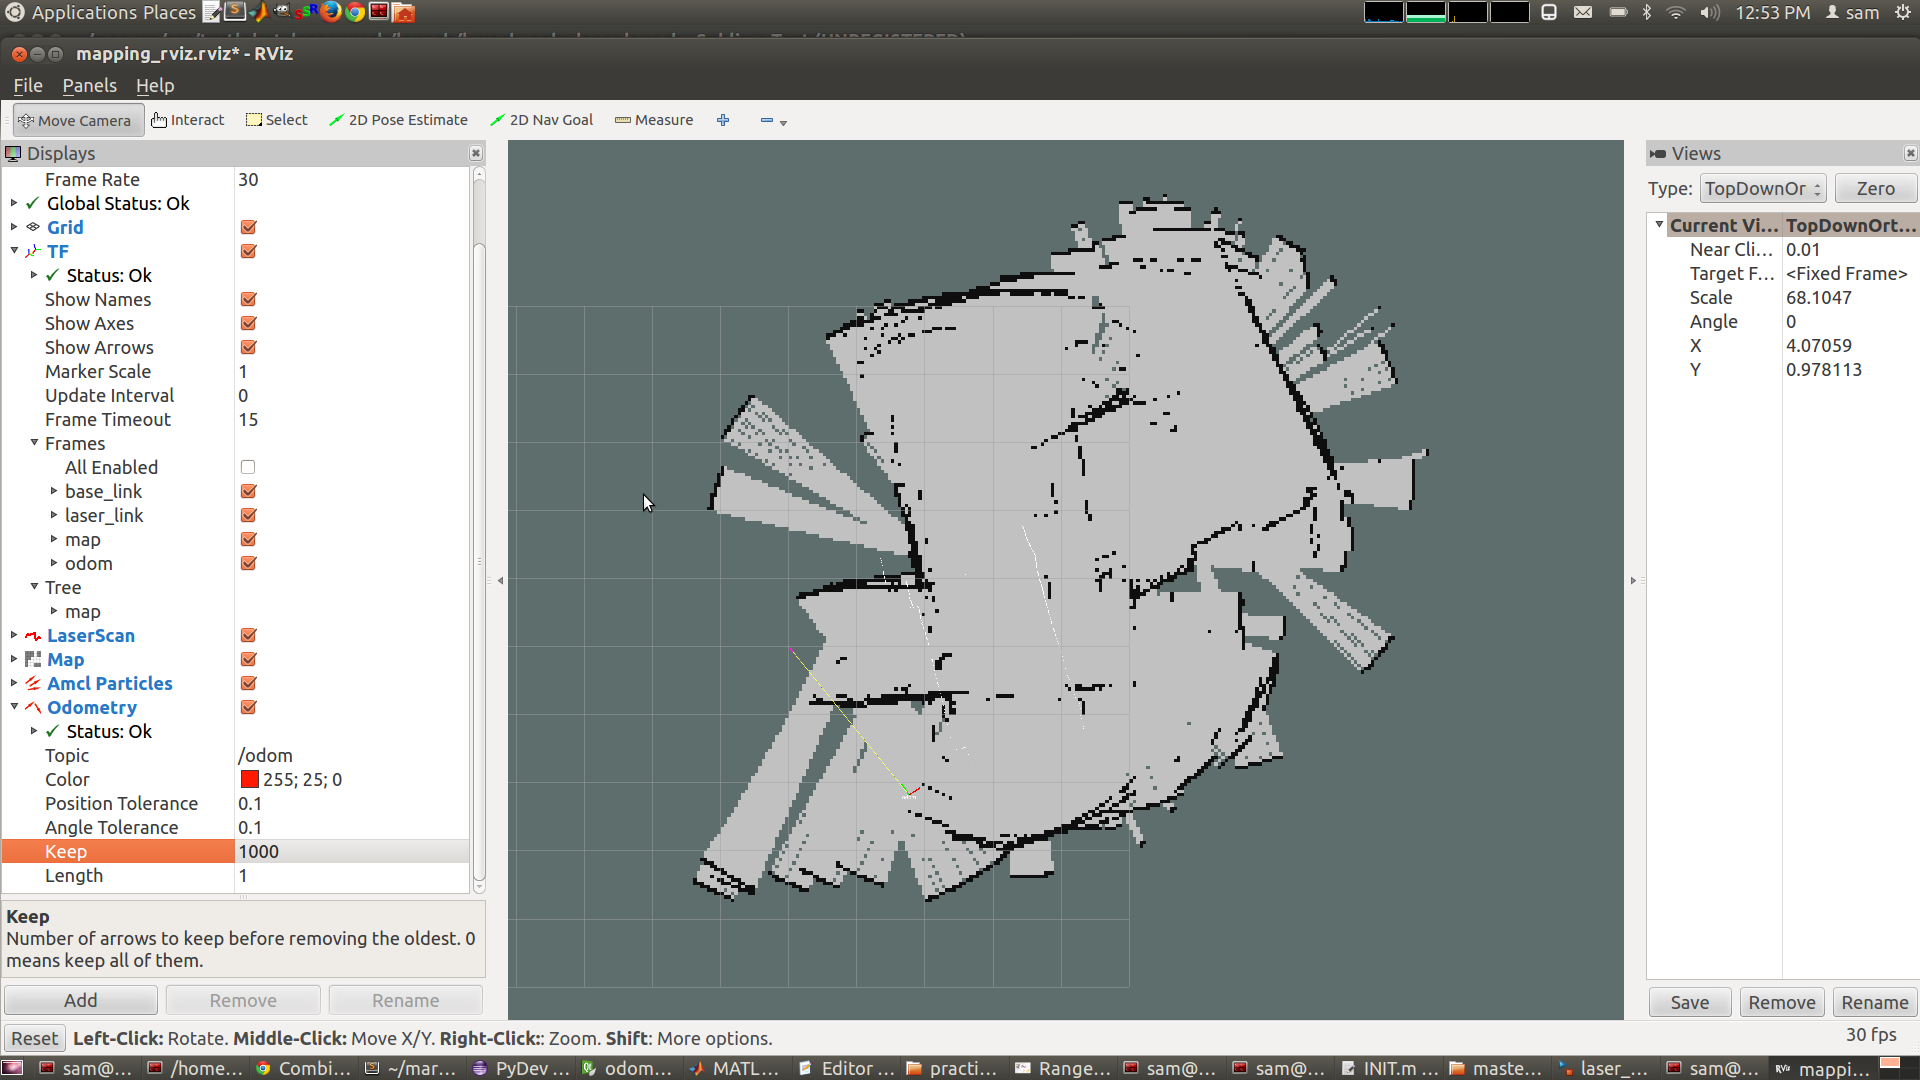Select the Move Camera tool
The image size is (1920, 1080).
(x=76, y=120)
